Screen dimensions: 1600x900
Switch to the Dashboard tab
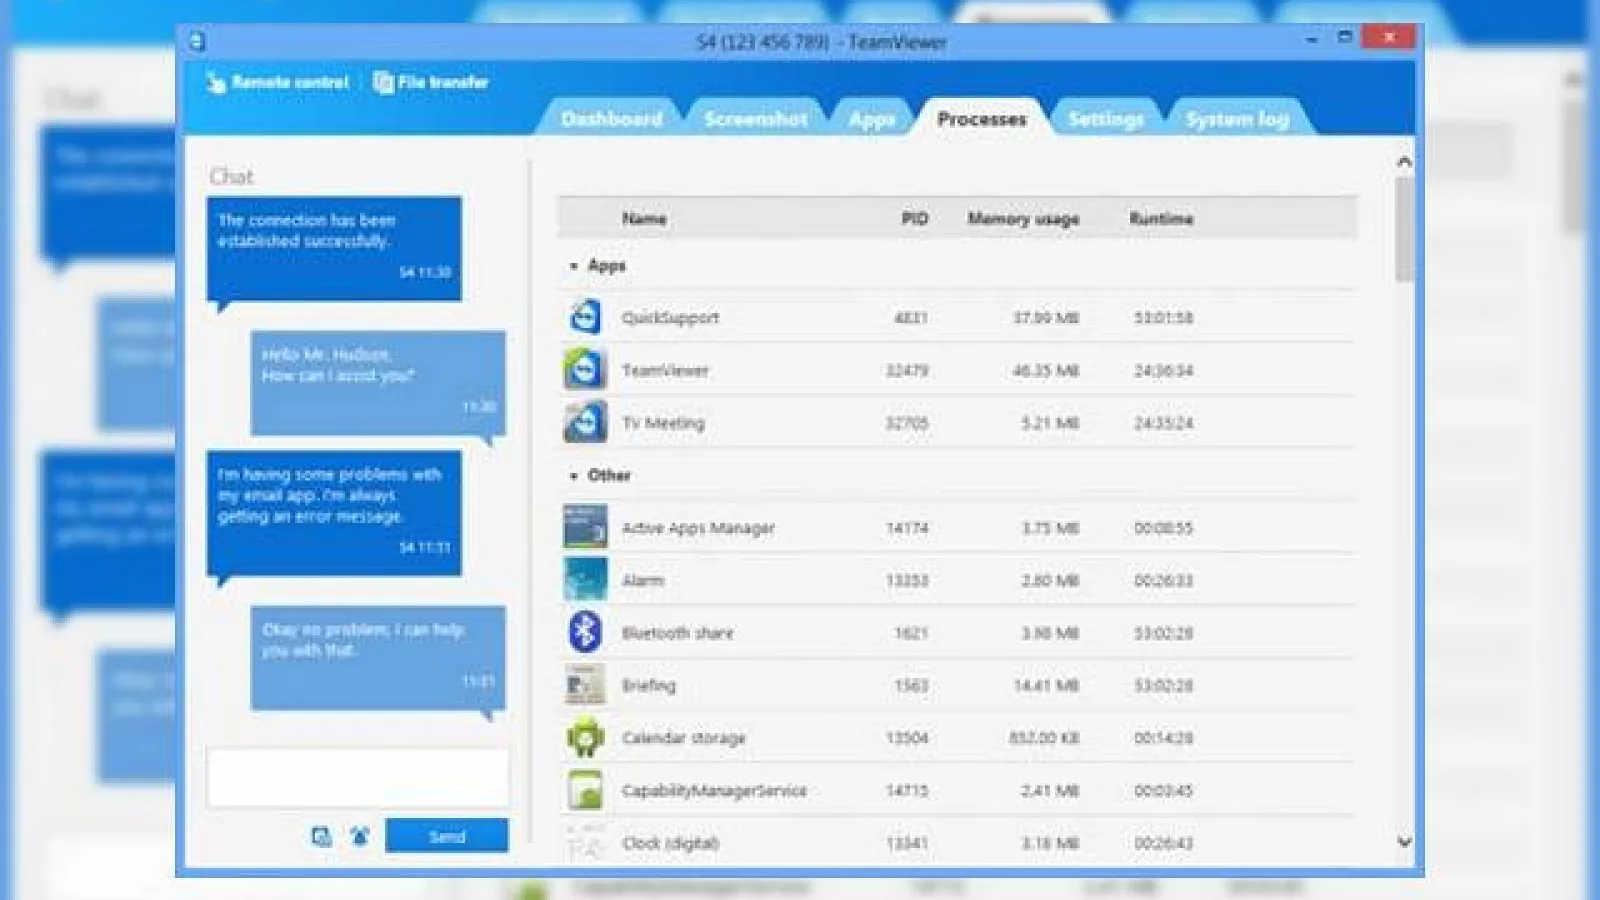click(611, 119)
